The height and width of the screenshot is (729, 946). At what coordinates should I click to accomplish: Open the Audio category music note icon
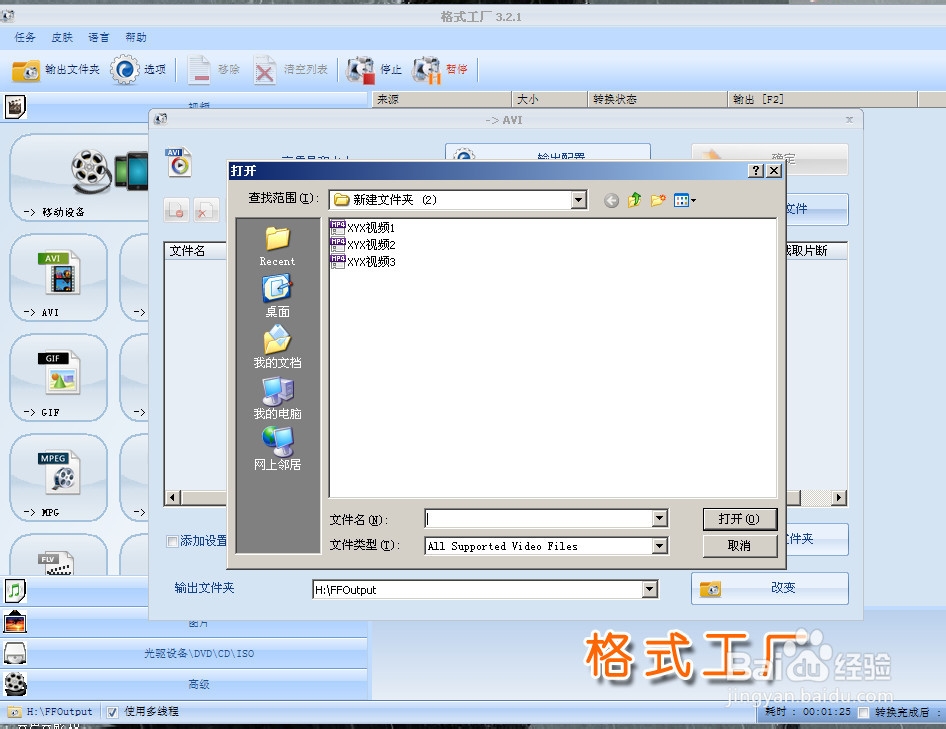coord(15,591)
